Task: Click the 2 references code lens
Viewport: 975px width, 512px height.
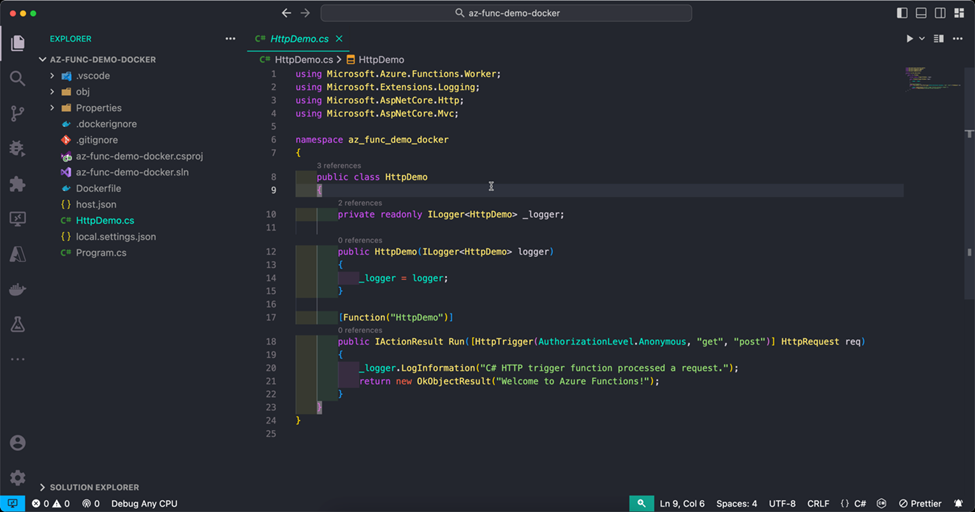Action: click(360, 203)
